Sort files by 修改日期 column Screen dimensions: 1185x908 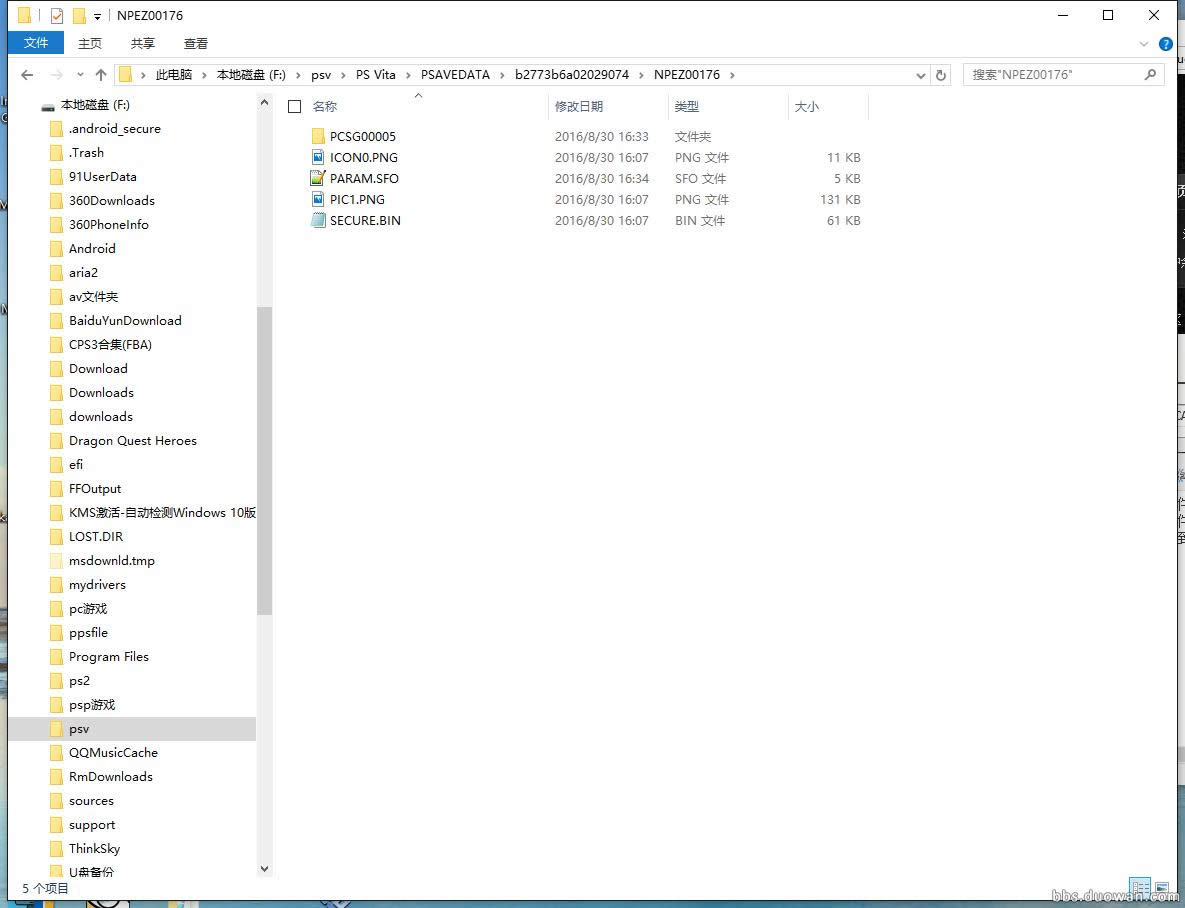[x=579, y=107]
